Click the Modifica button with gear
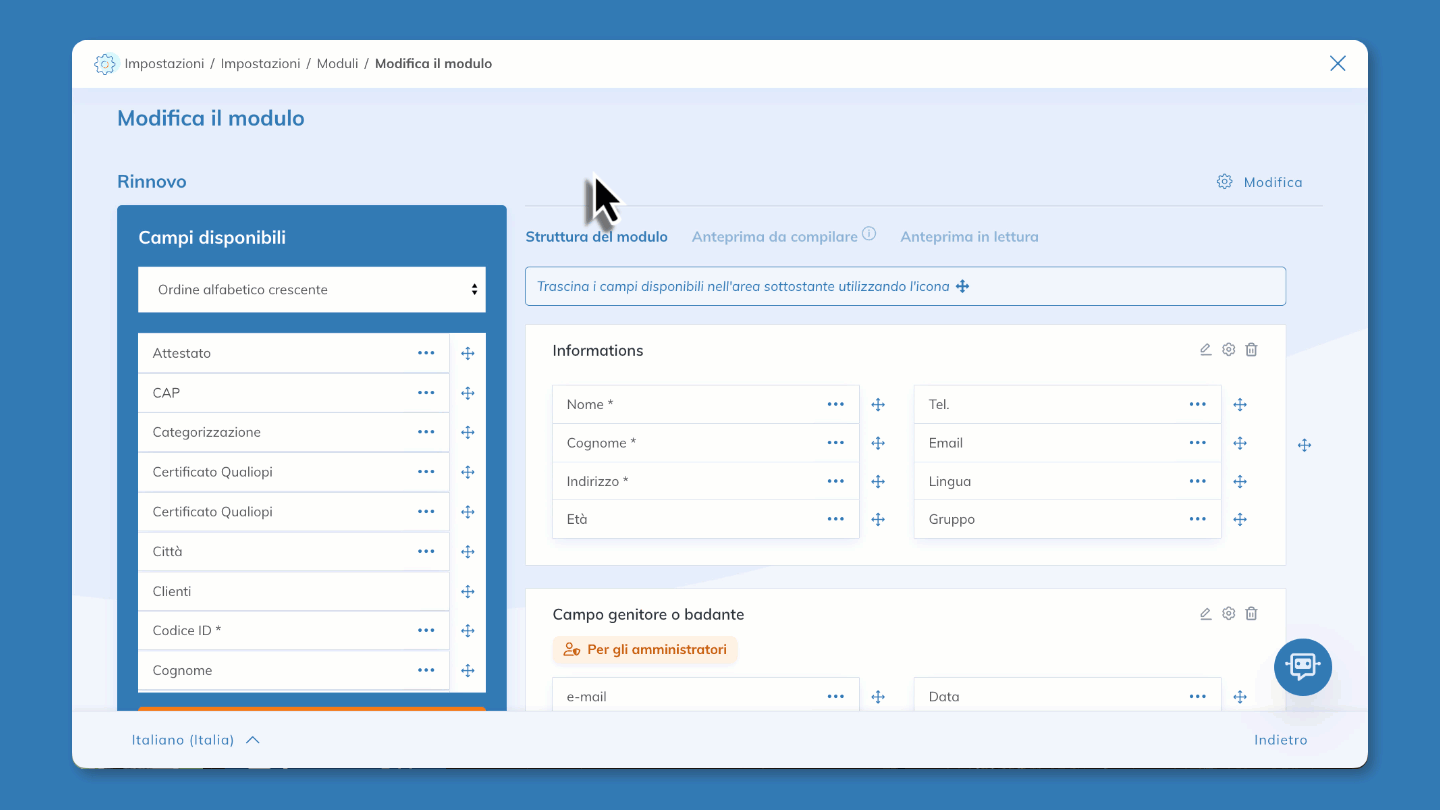This screenshot has height=810, width=1440. click(1260, 182)
